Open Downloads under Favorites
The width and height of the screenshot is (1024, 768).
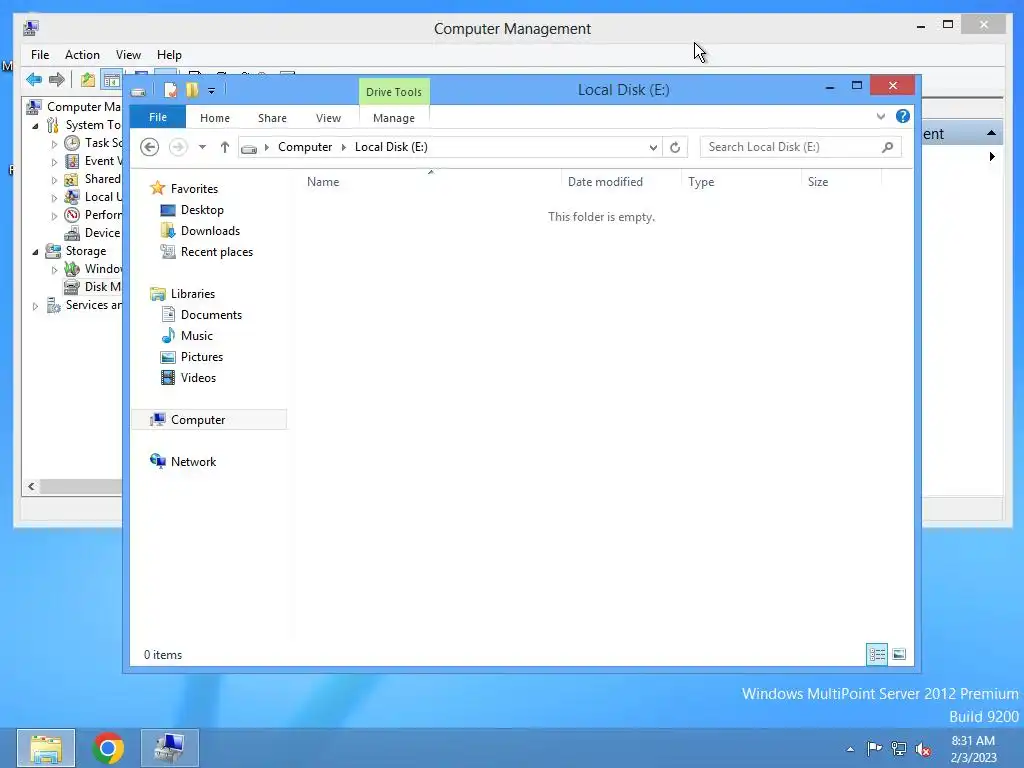pyautogui.click(x=210, y=231)
